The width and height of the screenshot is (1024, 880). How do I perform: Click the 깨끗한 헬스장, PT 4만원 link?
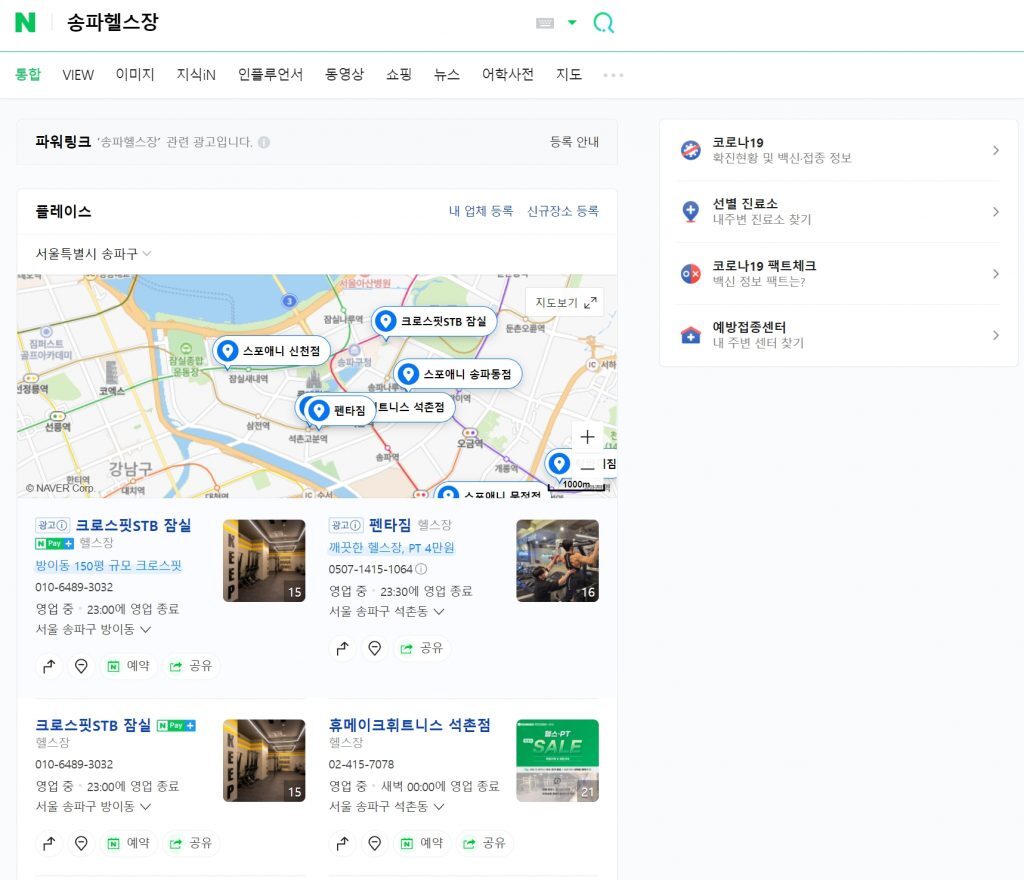pyautogui.click(x=391, y=548)
